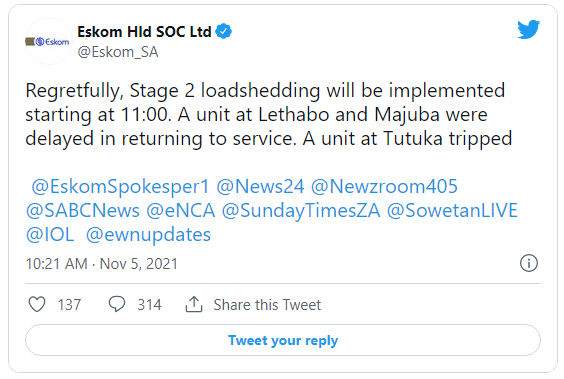Screen dimensions: 564x379
Task: Open the @ewnupdates mention
Action: [148, 235]
